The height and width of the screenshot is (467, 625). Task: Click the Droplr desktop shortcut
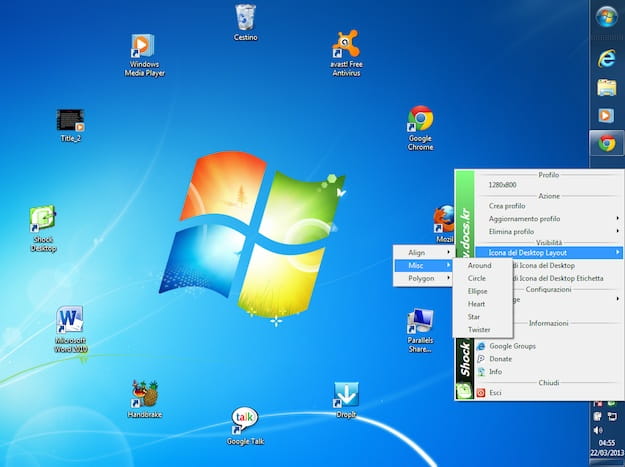point(345,395)
